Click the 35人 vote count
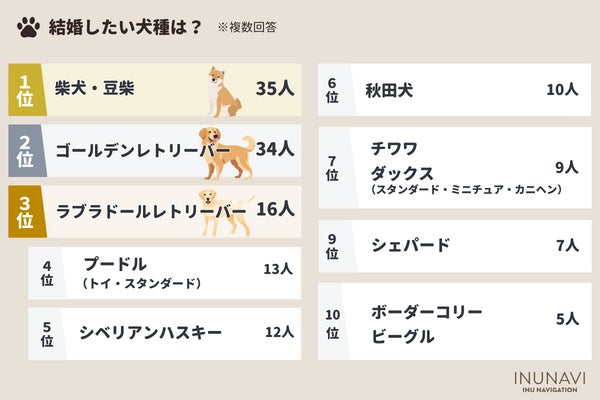This screenshot has width=600, height=400. point(273,90)
